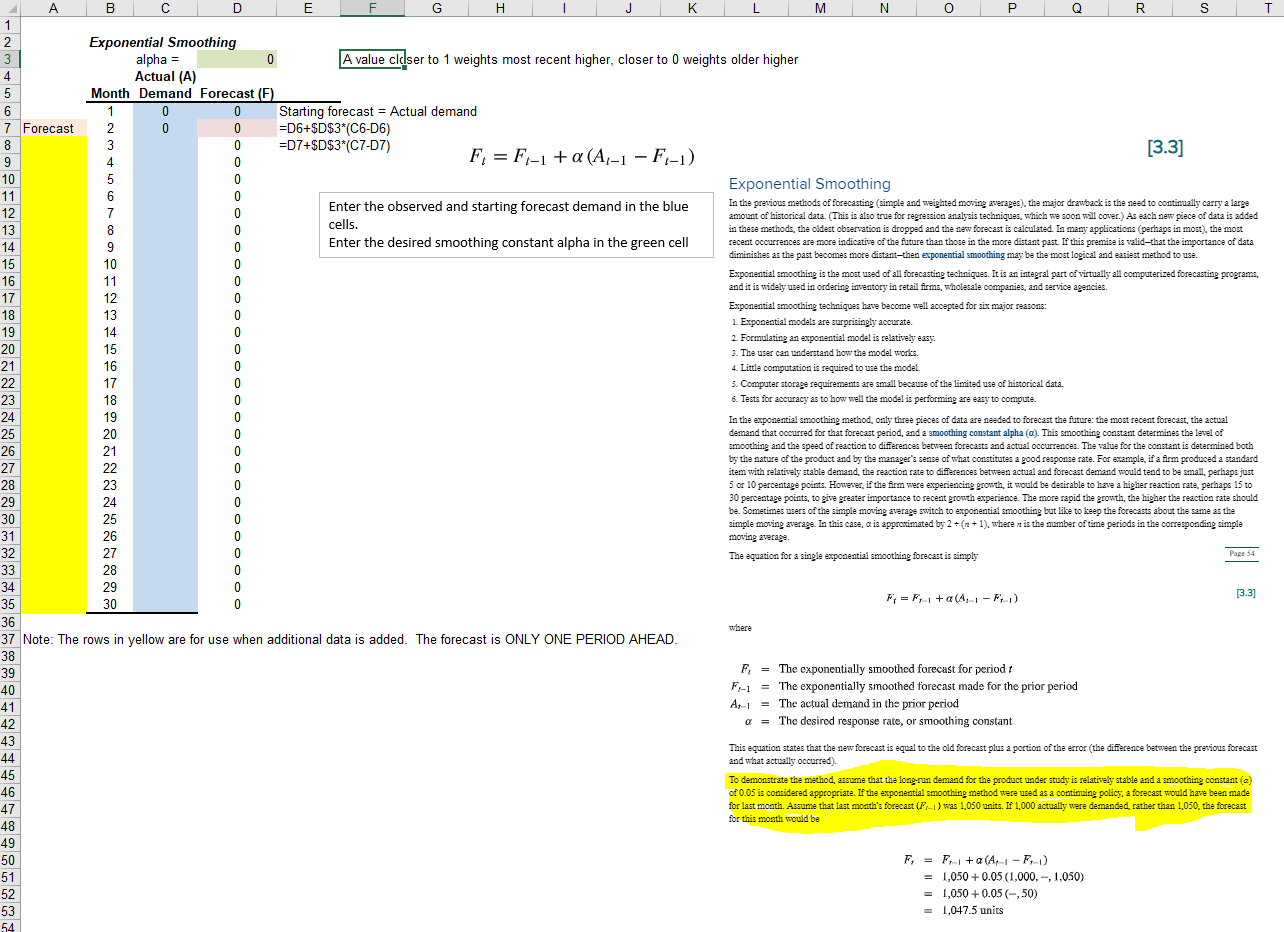Click 'Starting forecast = Actual demand' text
This screenshot has height=932, width=1284.
378,111
